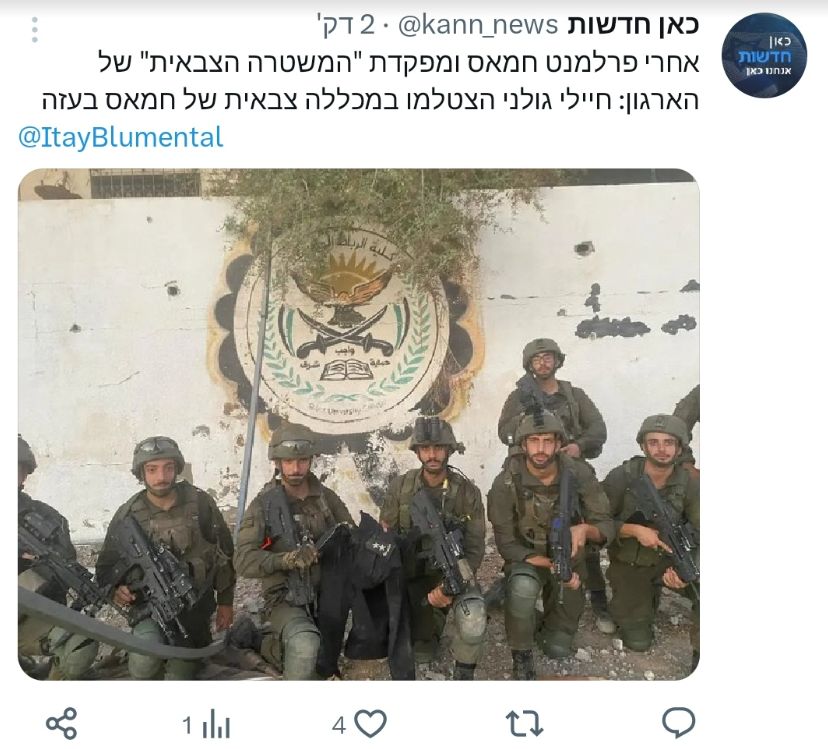The width and height of the screenshot is (828, 749).
Task: Open the @ItayBlumental mention link
Action: [x=121, y=137]
